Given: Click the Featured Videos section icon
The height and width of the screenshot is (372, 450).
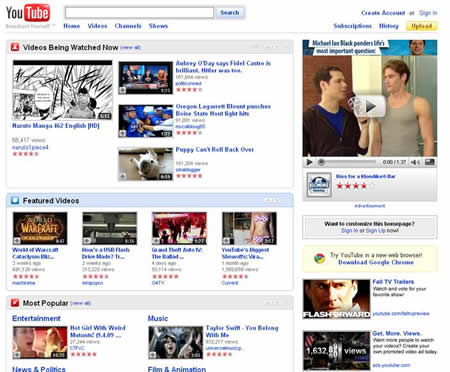Looking at the screenshot, I should point(15,200).
